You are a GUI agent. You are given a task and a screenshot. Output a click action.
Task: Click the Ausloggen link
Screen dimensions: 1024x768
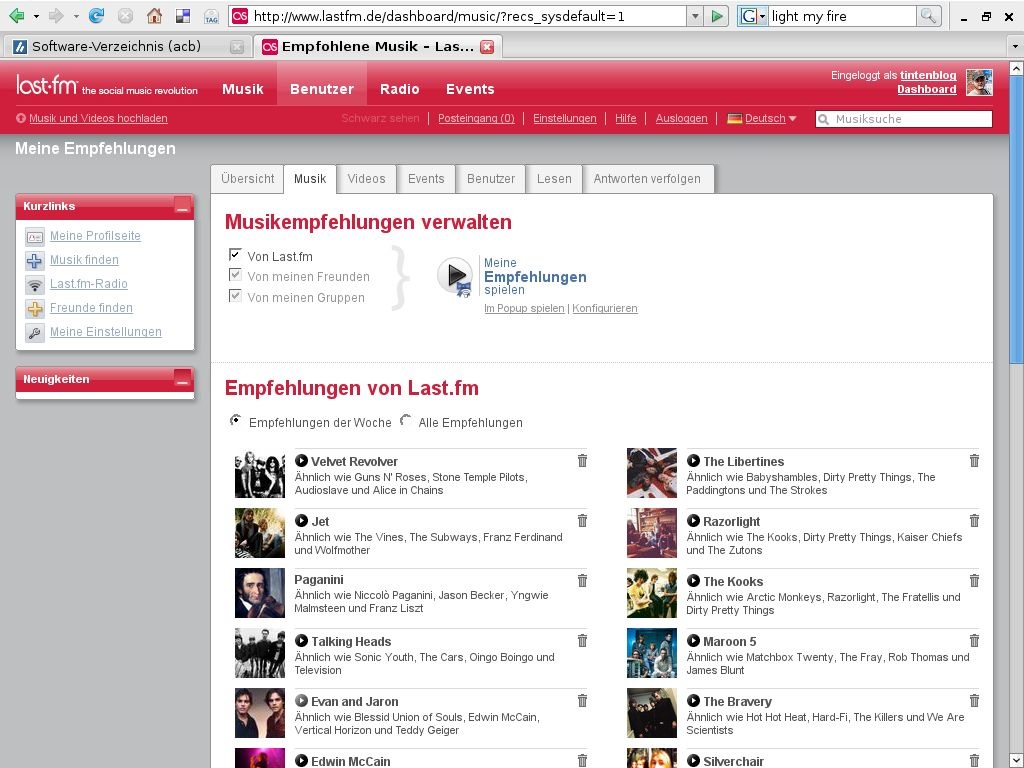point(681,118)
